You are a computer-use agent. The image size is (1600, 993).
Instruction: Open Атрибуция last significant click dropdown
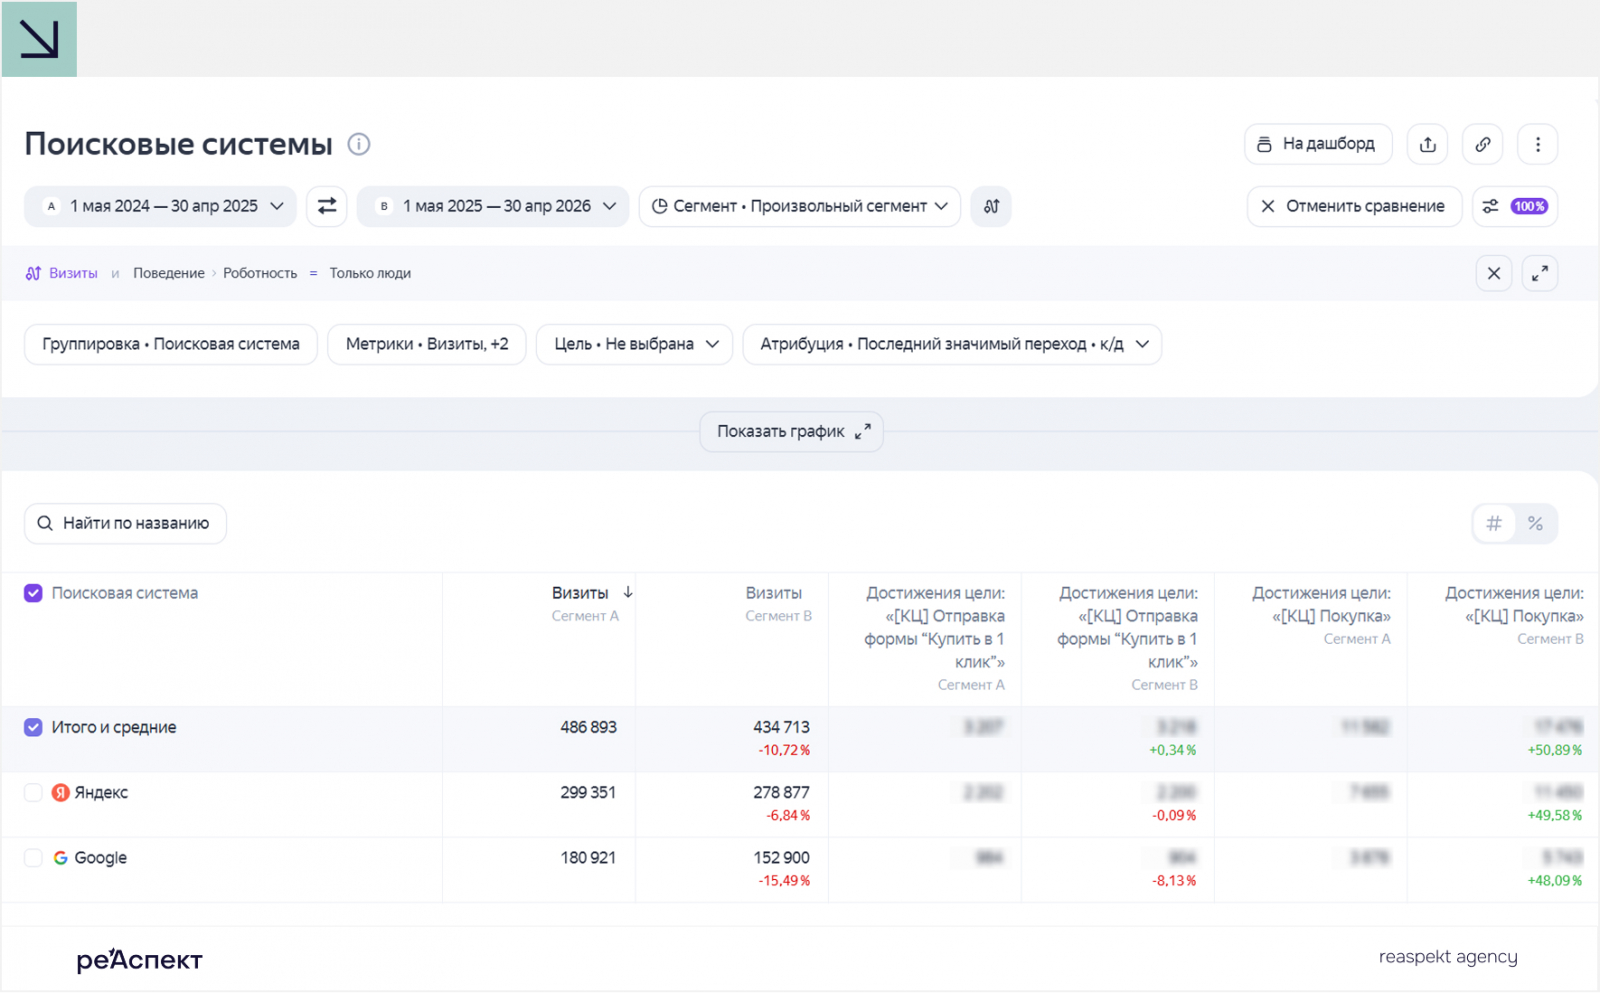(952, 344)
